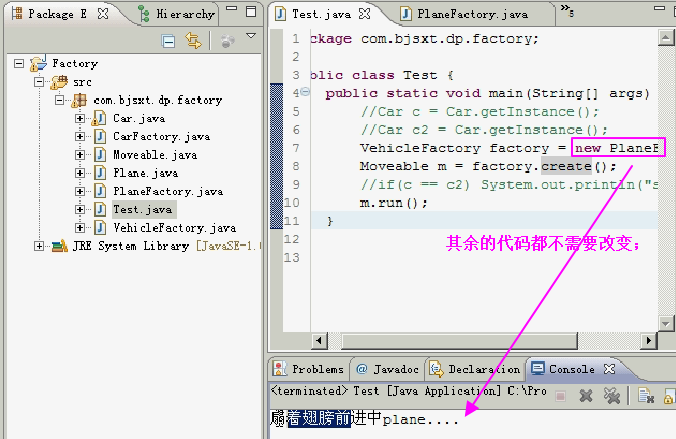This screenshot has height=439, width=676.
Task: Click the com.bjsxt.dp.factory package icon
Action: (79, 100)
